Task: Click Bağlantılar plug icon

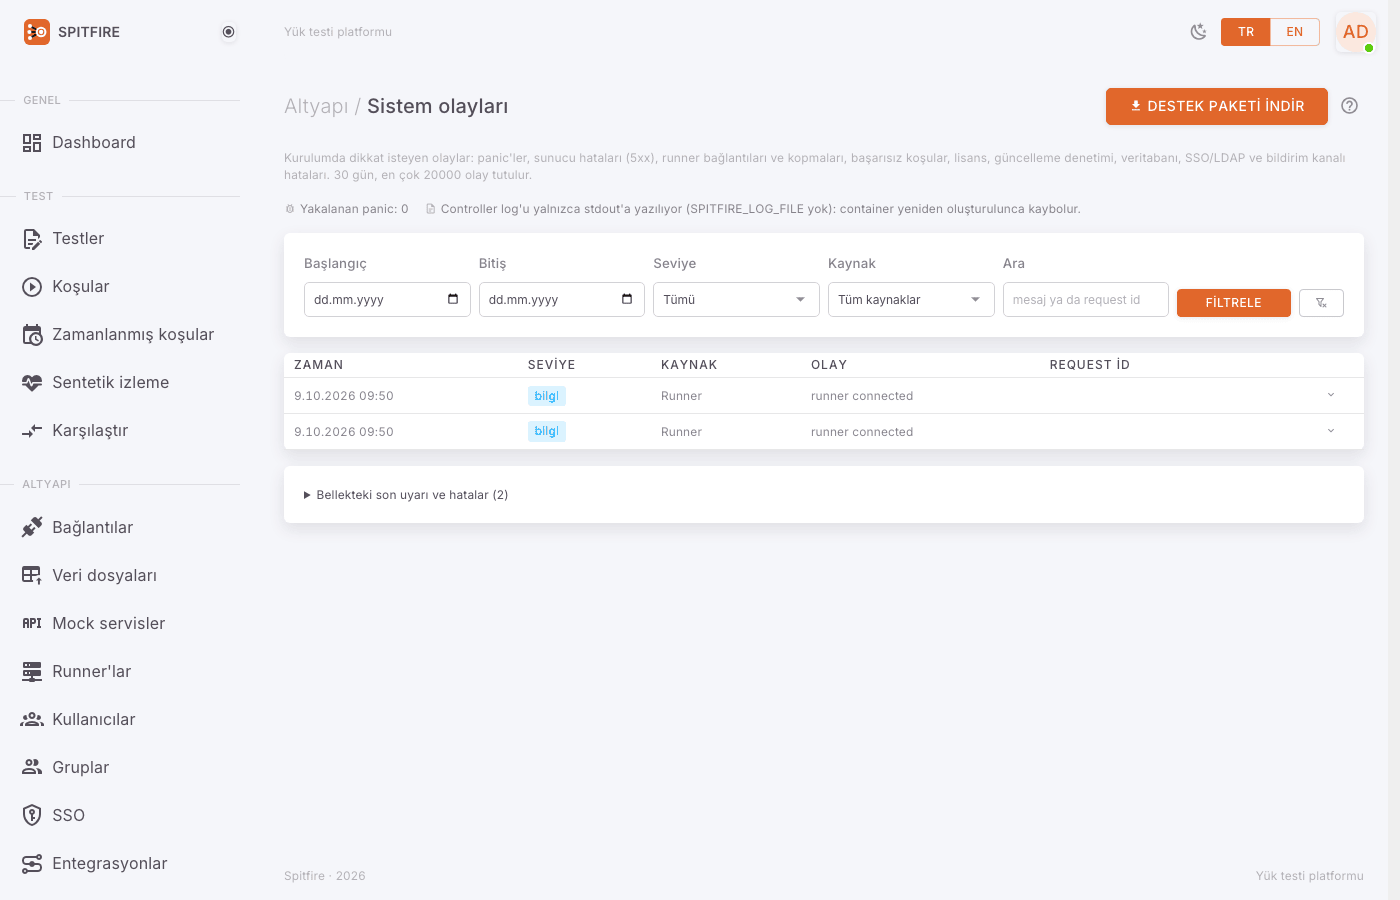Action: click(x=32, y=527)
